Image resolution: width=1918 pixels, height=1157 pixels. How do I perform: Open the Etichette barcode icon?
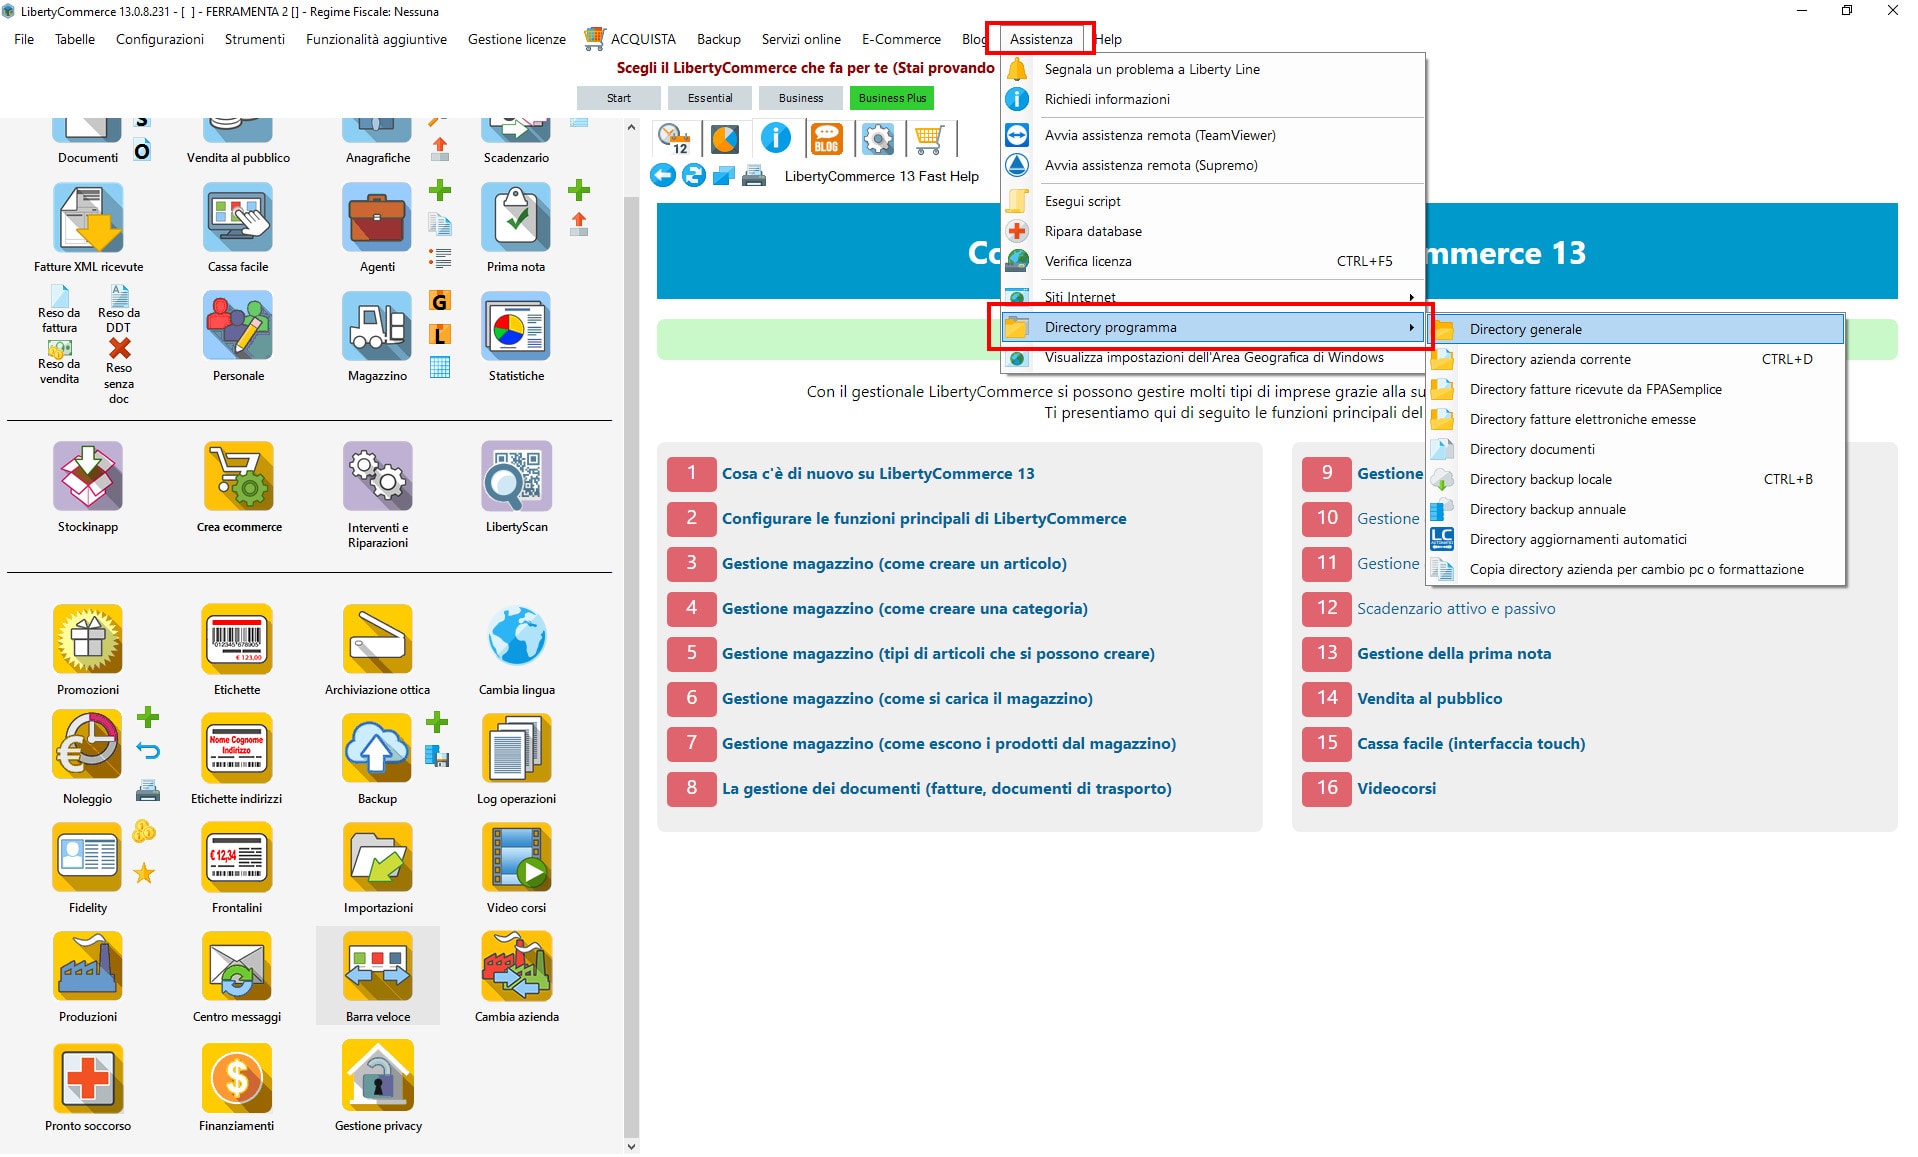[237, 640]
